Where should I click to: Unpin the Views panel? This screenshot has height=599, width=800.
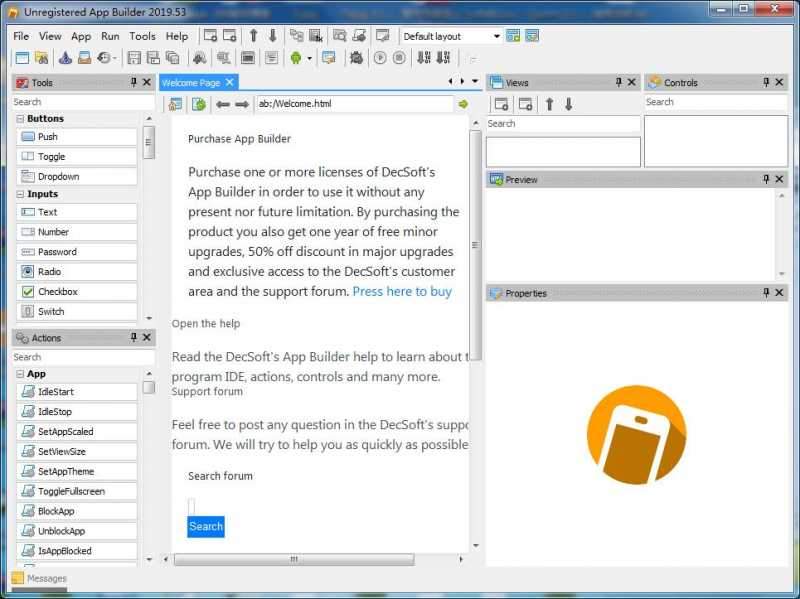click(x=620, y=82)
